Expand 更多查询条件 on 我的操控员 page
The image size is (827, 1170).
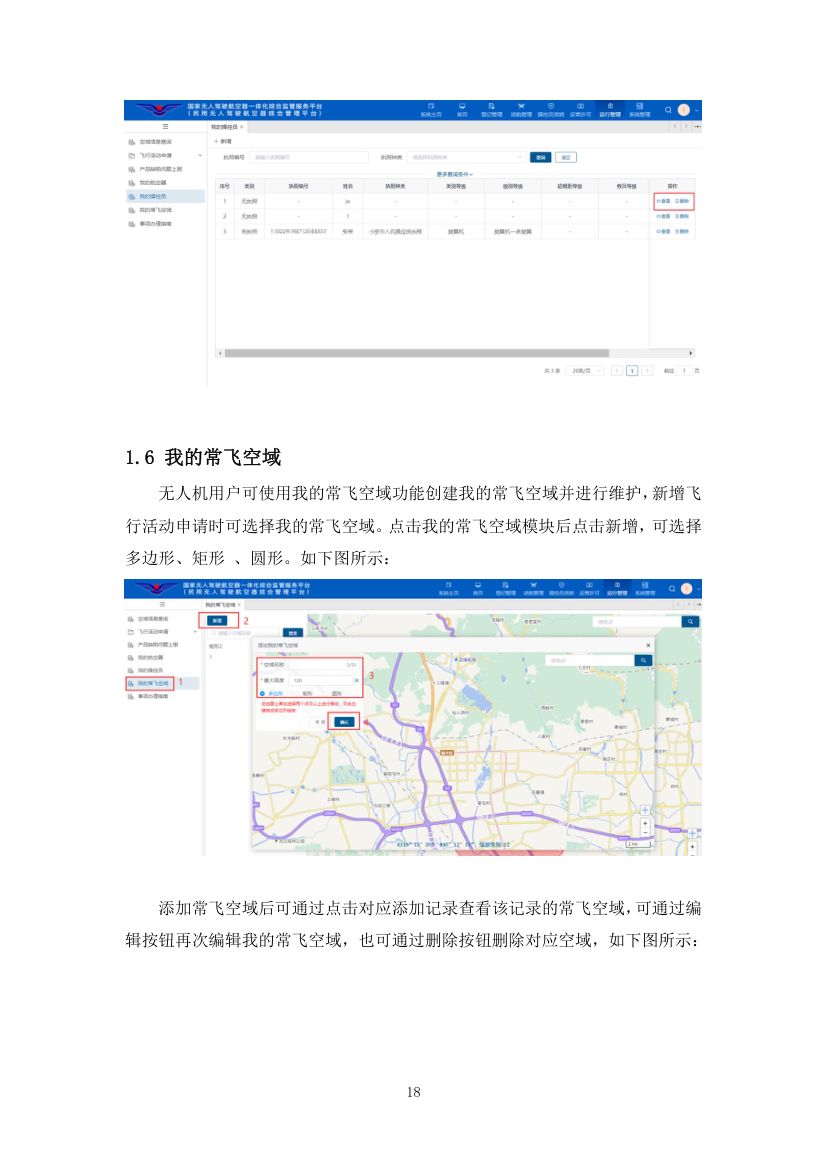point(455,174)
